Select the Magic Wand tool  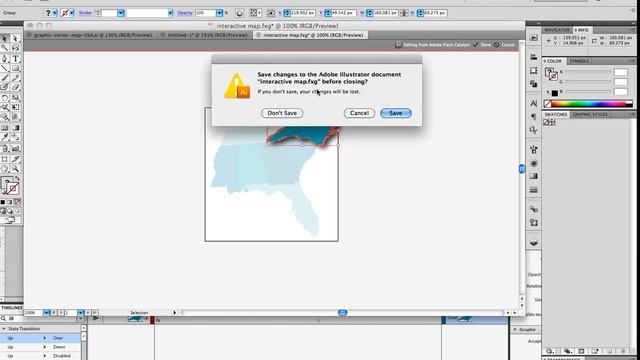(4, 48)
